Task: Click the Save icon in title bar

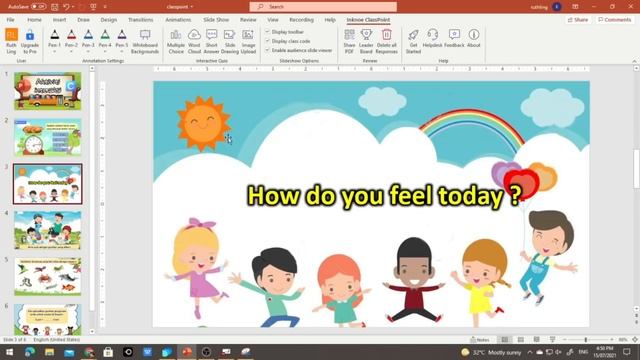Action: pyautogui.click(x=54, y=7)
